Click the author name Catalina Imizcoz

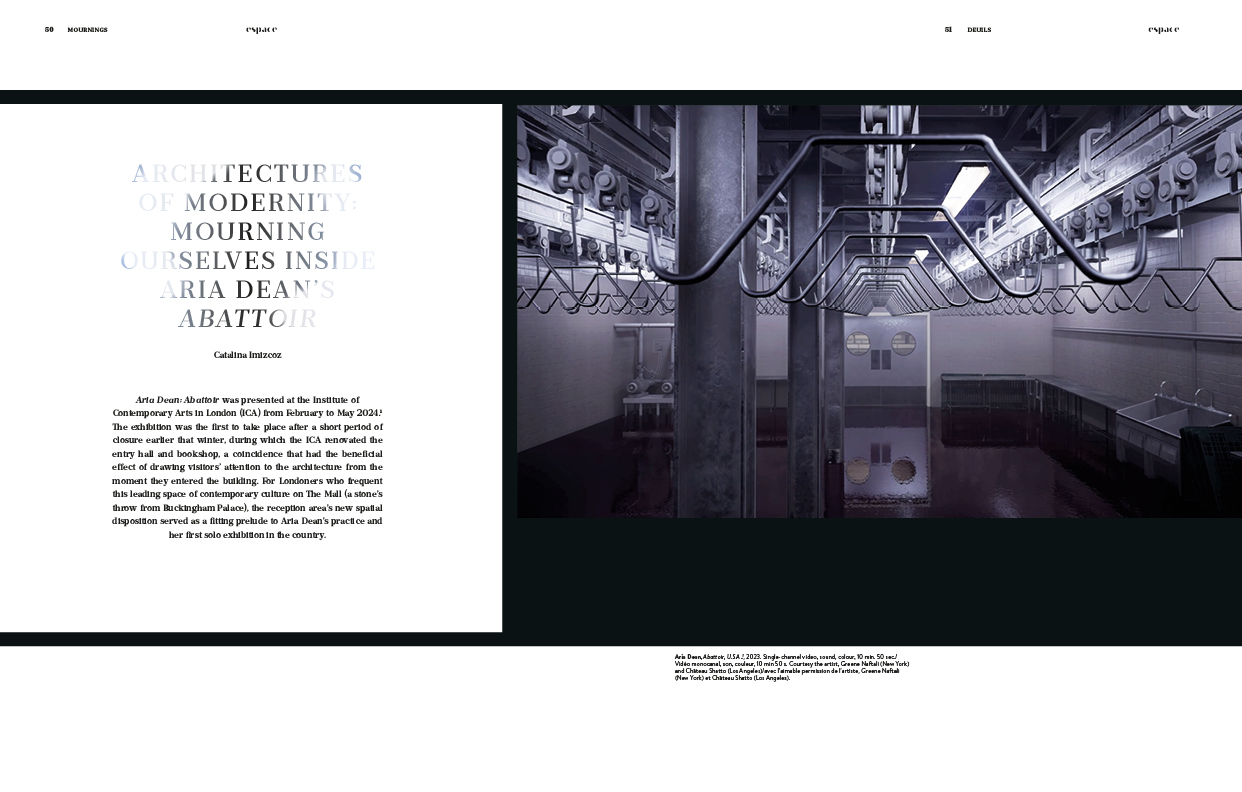click(247, 355)
